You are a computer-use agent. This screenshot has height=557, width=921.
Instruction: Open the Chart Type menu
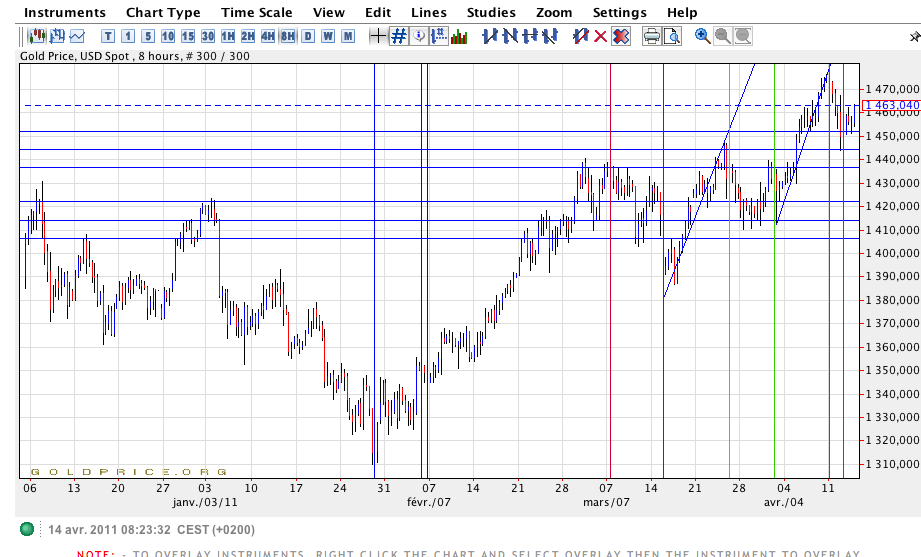click(x=163, y=12)
